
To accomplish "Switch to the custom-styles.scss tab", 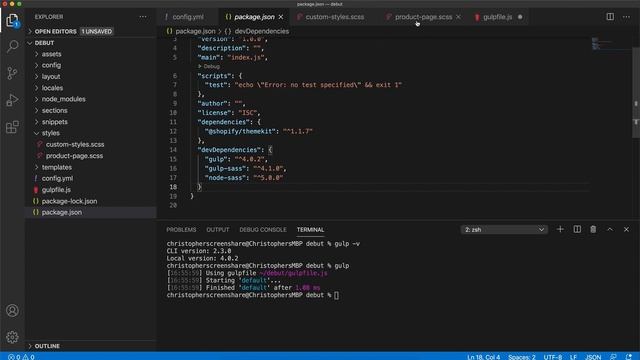I will (x=335, y=17).
